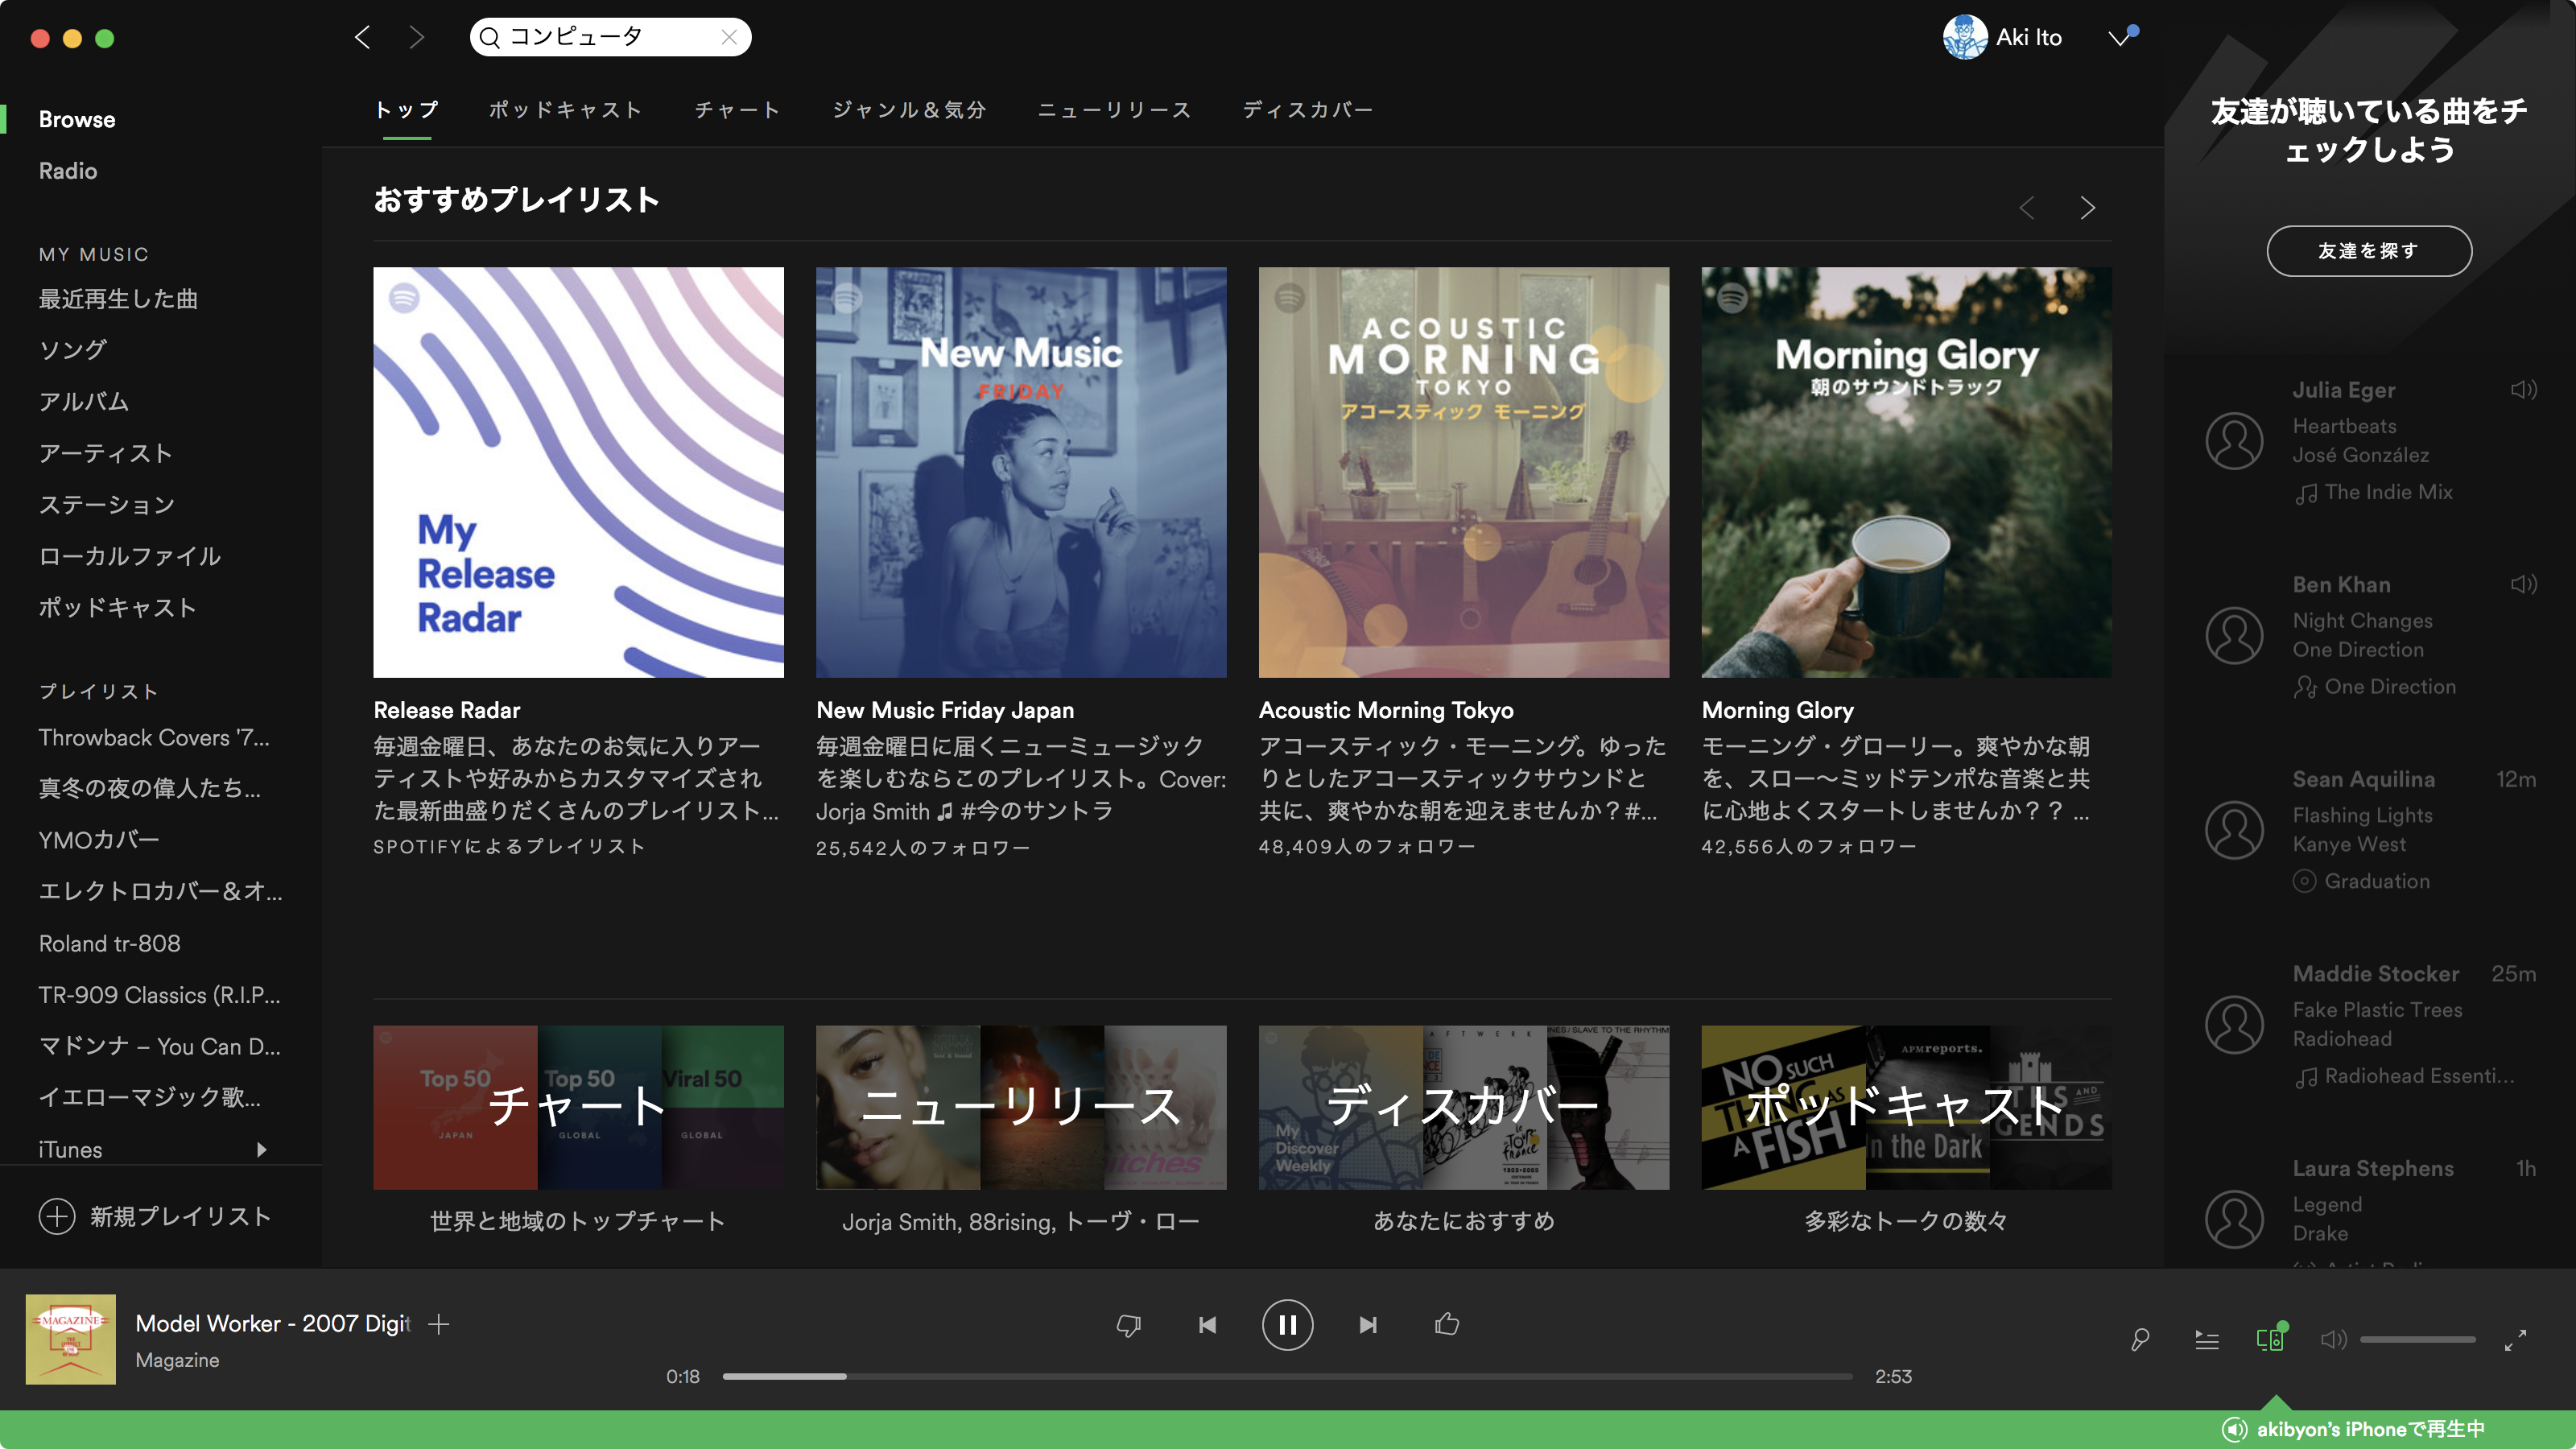The height and width of the screenshot is (1449, 2576).
Task: Enter full screen mode
Action: (x=2515, y=1340)
